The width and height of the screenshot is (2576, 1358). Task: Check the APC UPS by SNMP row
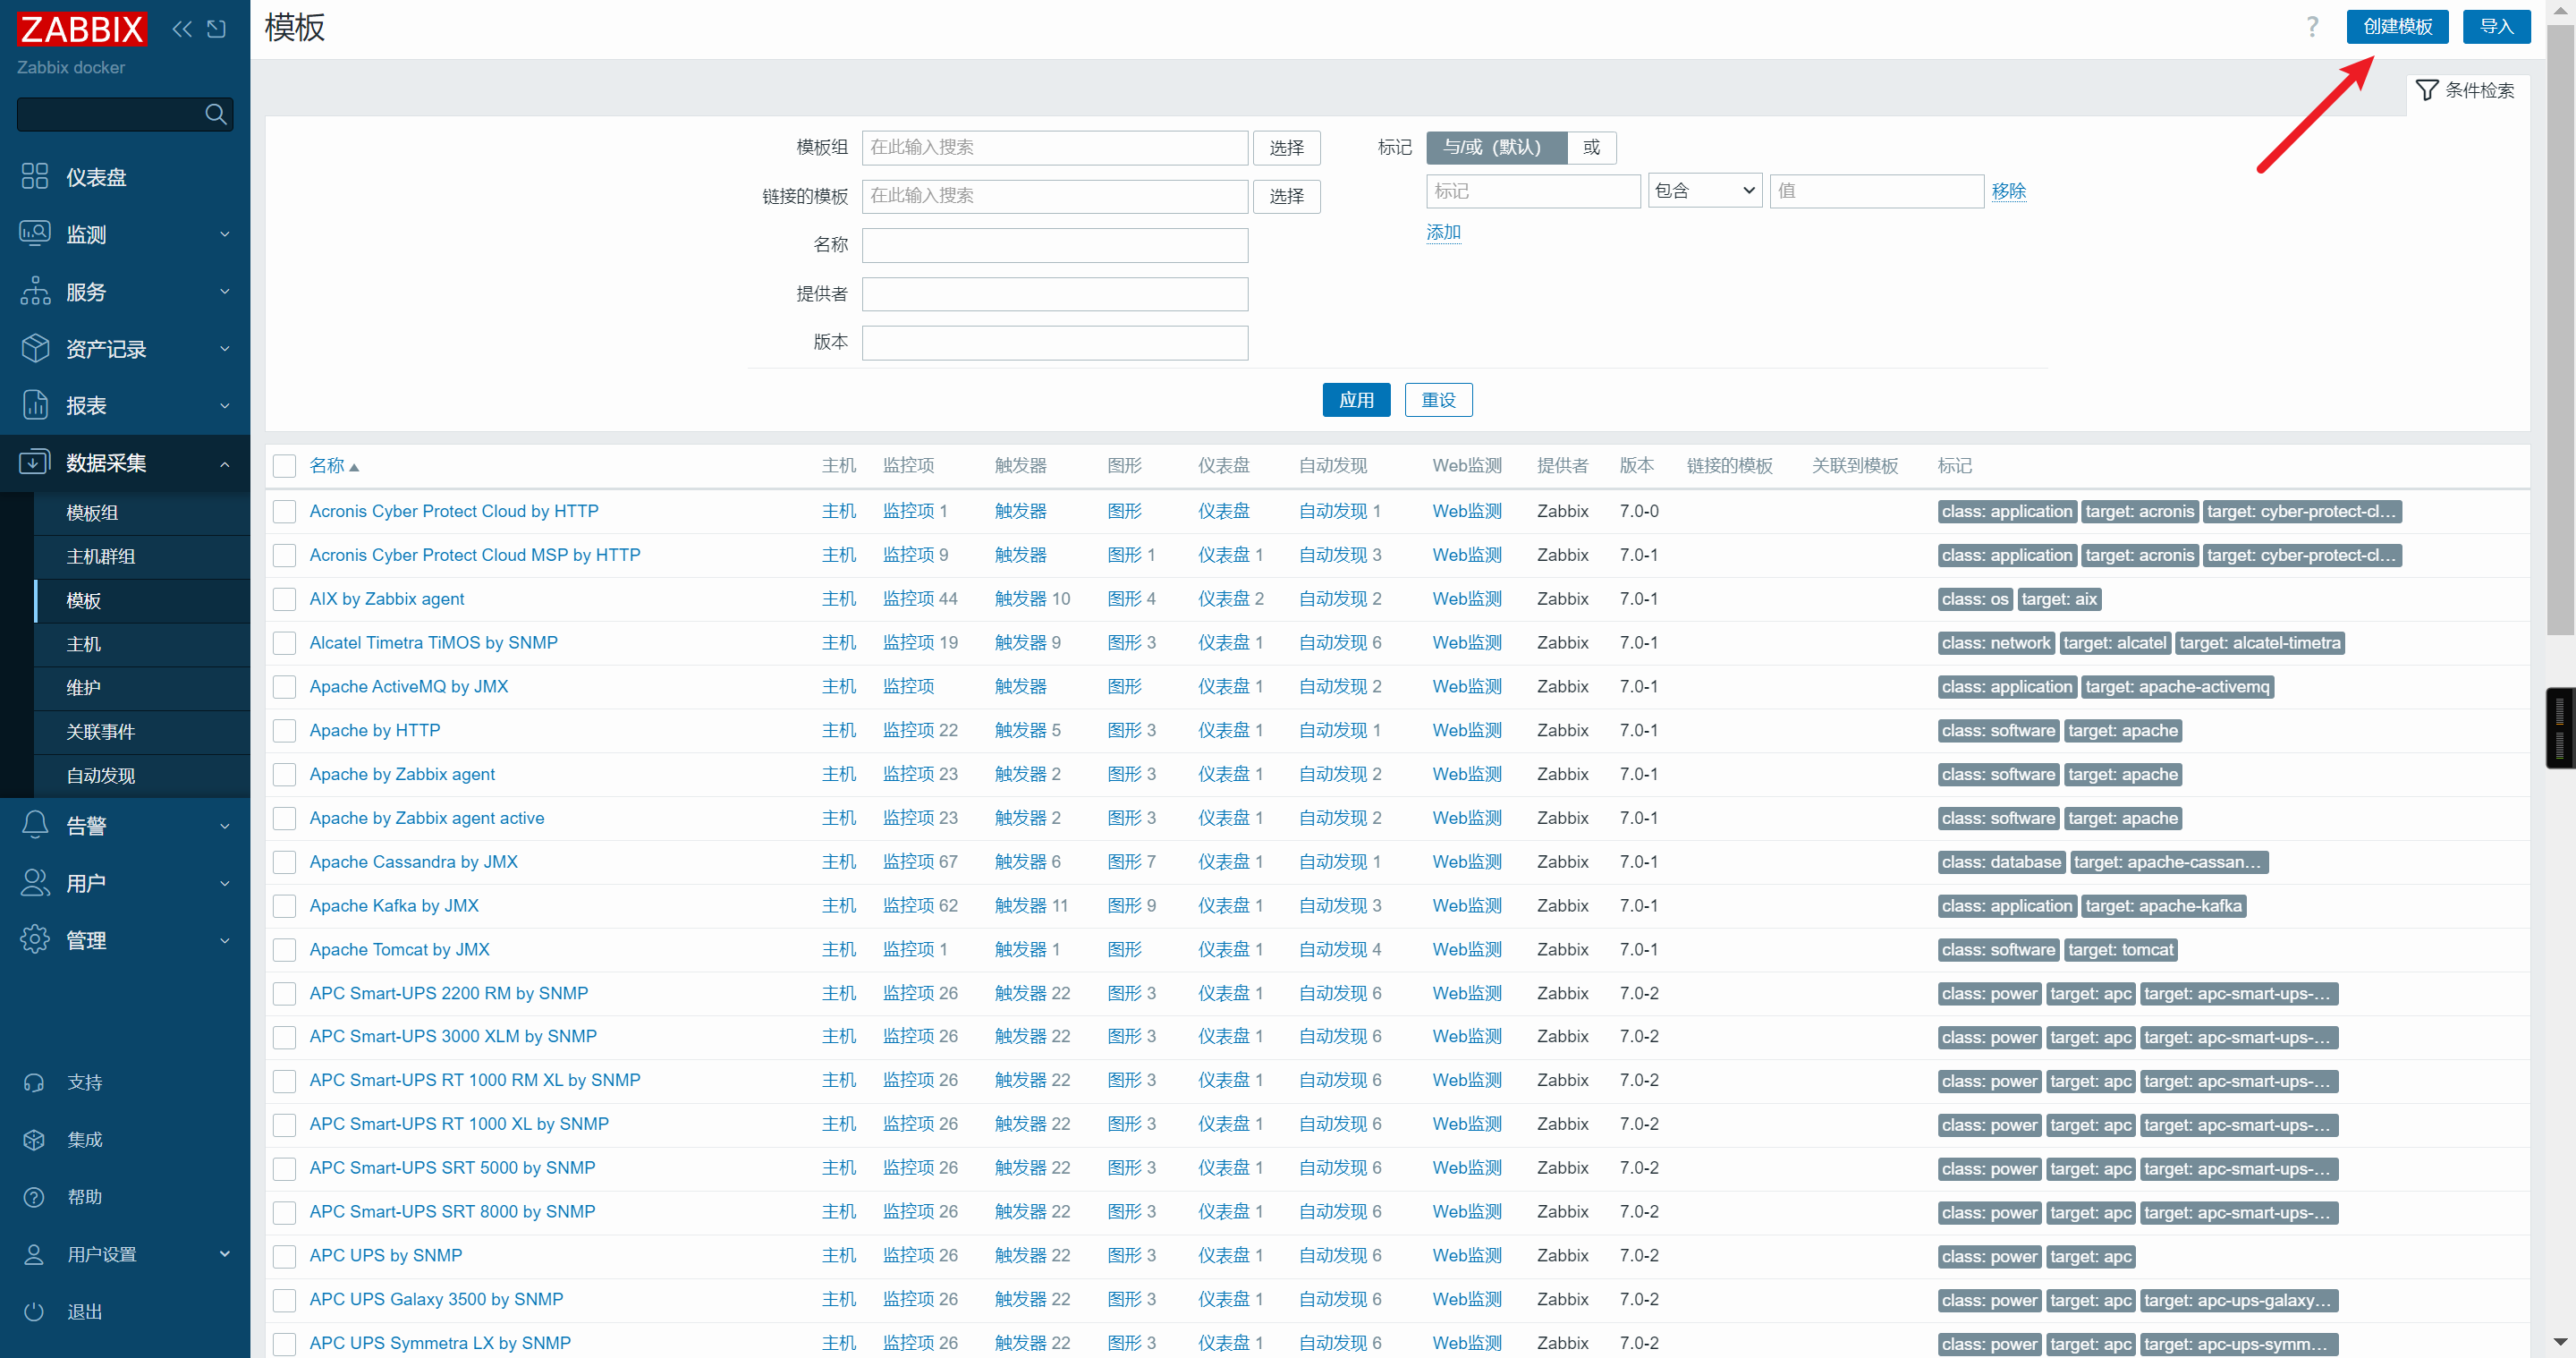click(x=285, y=1256)
